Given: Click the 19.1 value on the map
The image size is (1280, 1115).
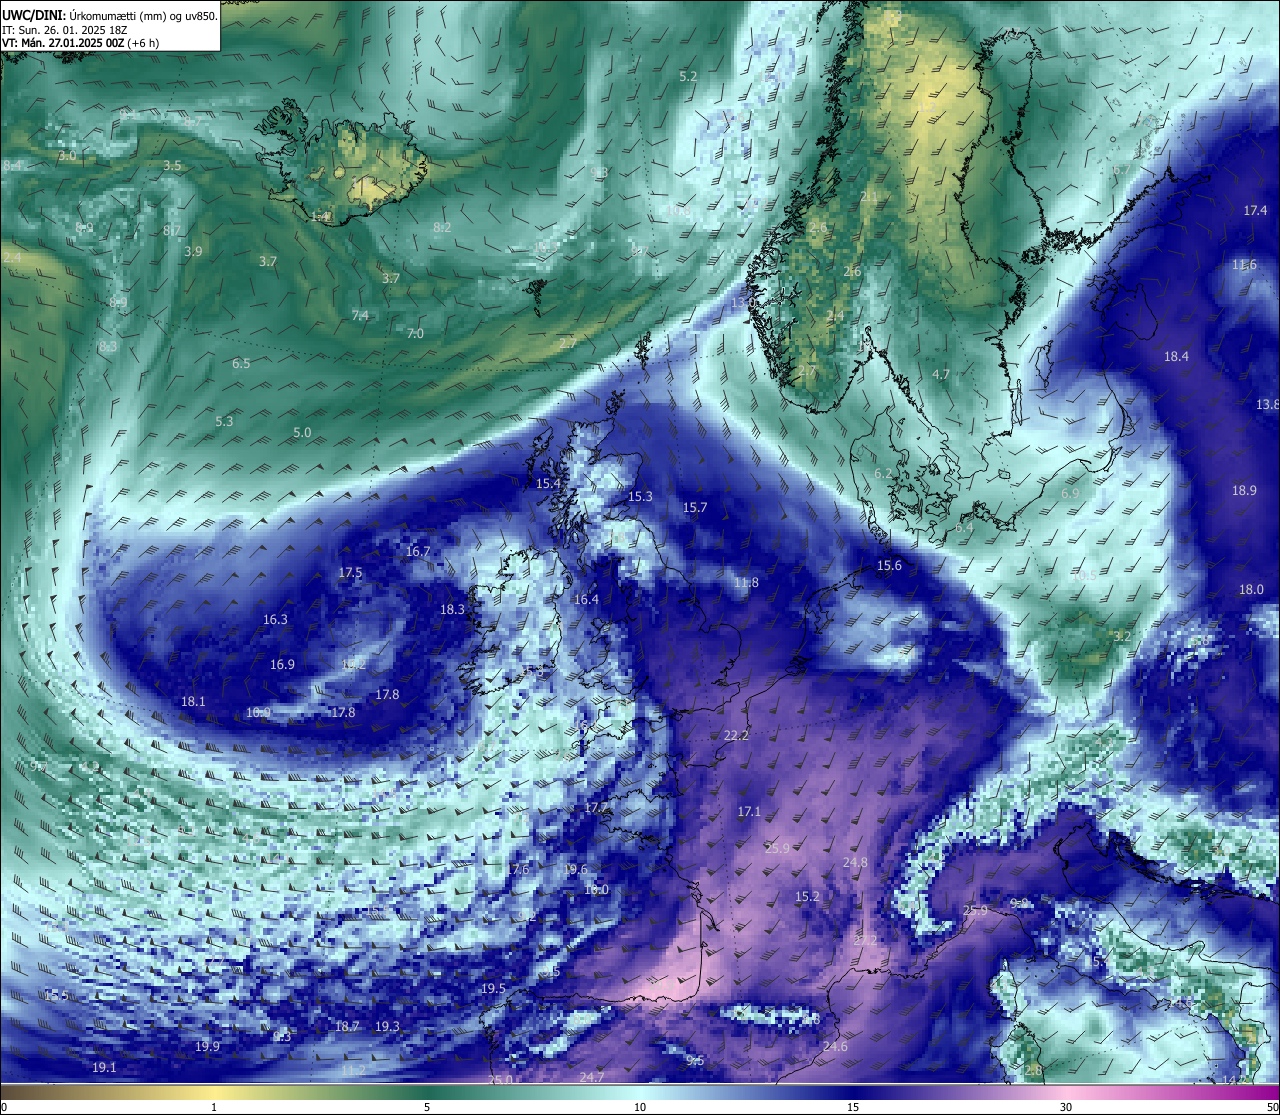Looking at the screenshot, I should click(104, 1067).
